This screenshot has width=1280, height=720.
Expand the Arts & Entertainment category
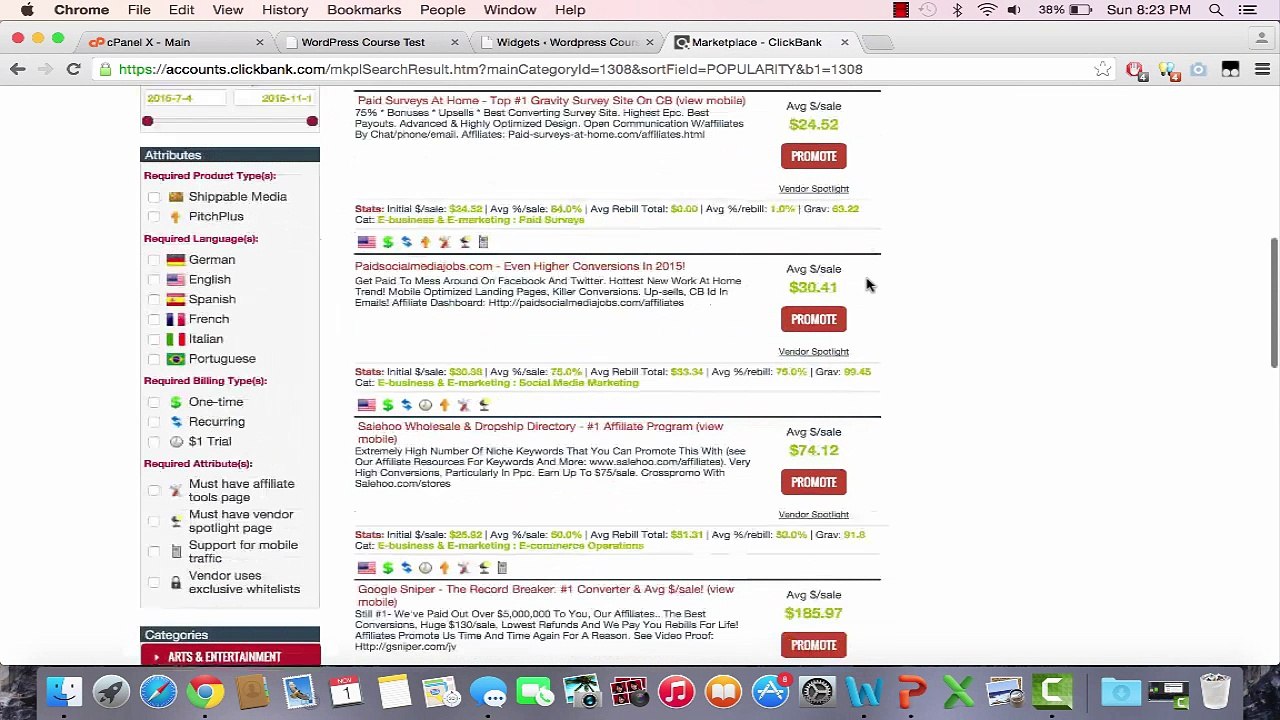click(x=230, y=656)
